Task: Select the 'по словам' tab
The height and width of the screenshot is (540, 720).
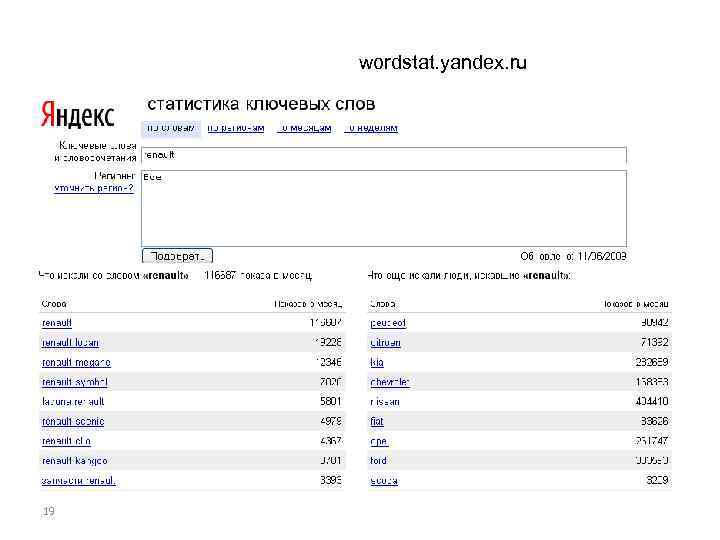Action: [170, 128]
